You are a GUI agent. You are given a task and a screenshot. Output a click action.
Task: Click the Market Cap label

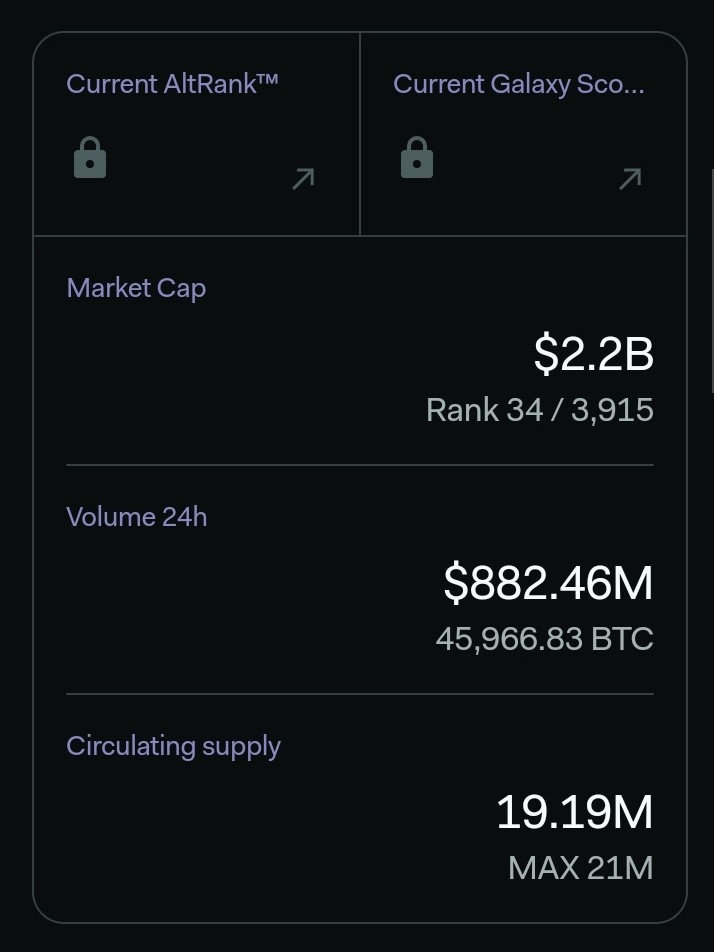[x=136, y=288]
